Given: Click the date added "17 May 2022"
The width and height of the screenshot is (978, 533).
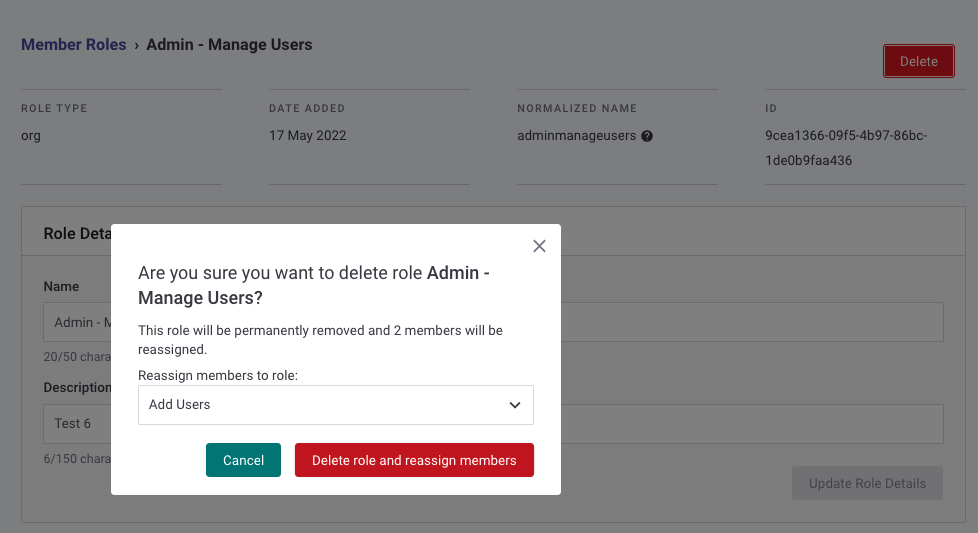Looking at the screenshot, I should tap(308, 135).
